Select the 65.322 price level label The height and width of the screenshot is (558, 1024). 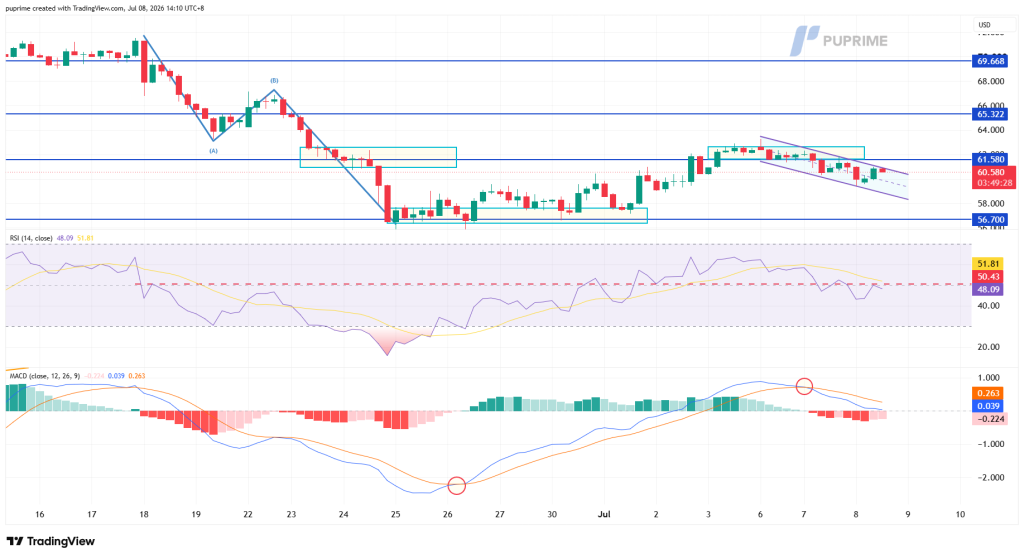(x=990, y=114)
